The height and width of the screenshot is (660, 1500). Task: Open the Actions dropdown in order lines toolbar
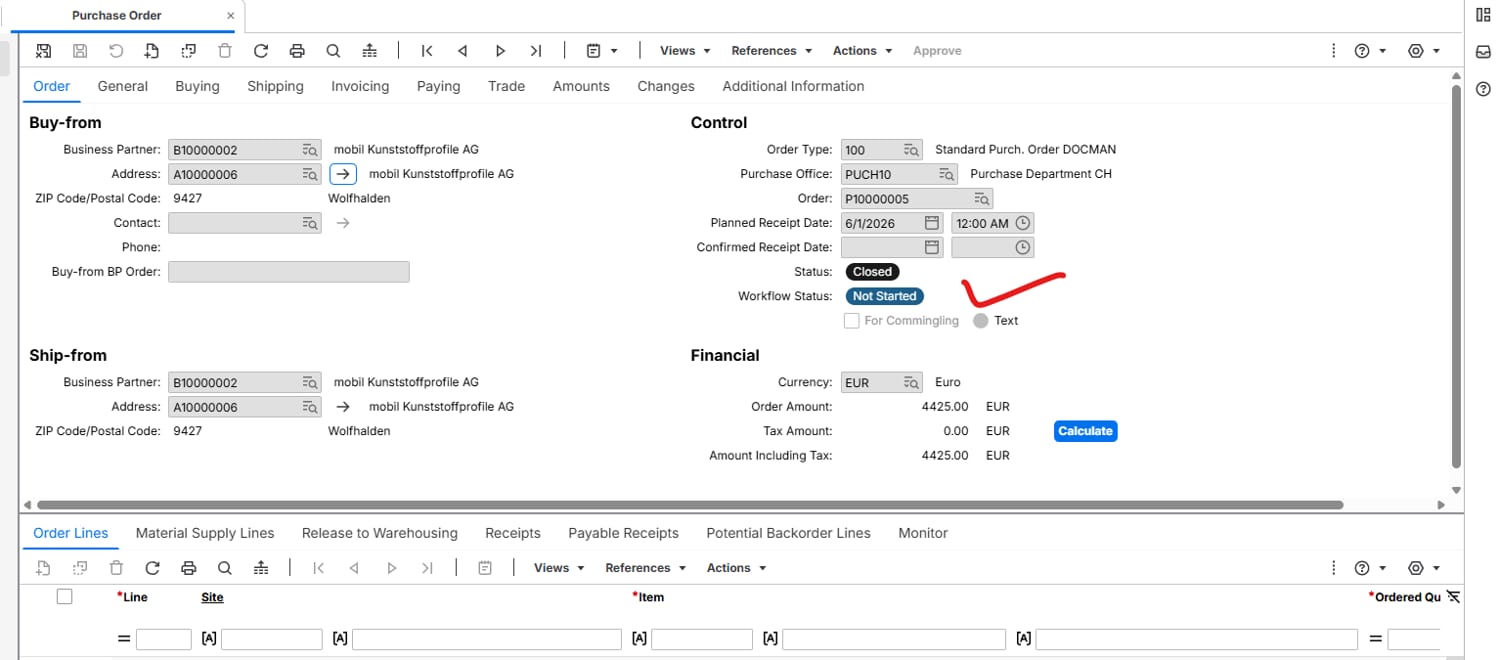coord(736,567)
